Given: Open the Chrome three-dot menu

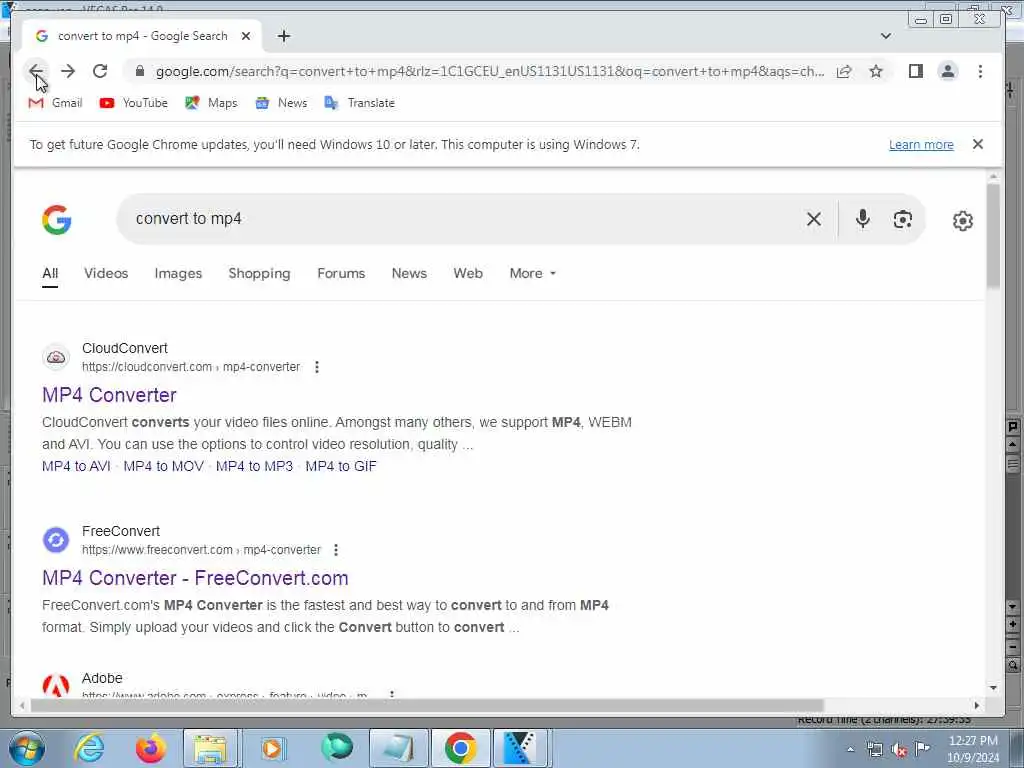Looking at the screenshot, I should click(980, 71).
